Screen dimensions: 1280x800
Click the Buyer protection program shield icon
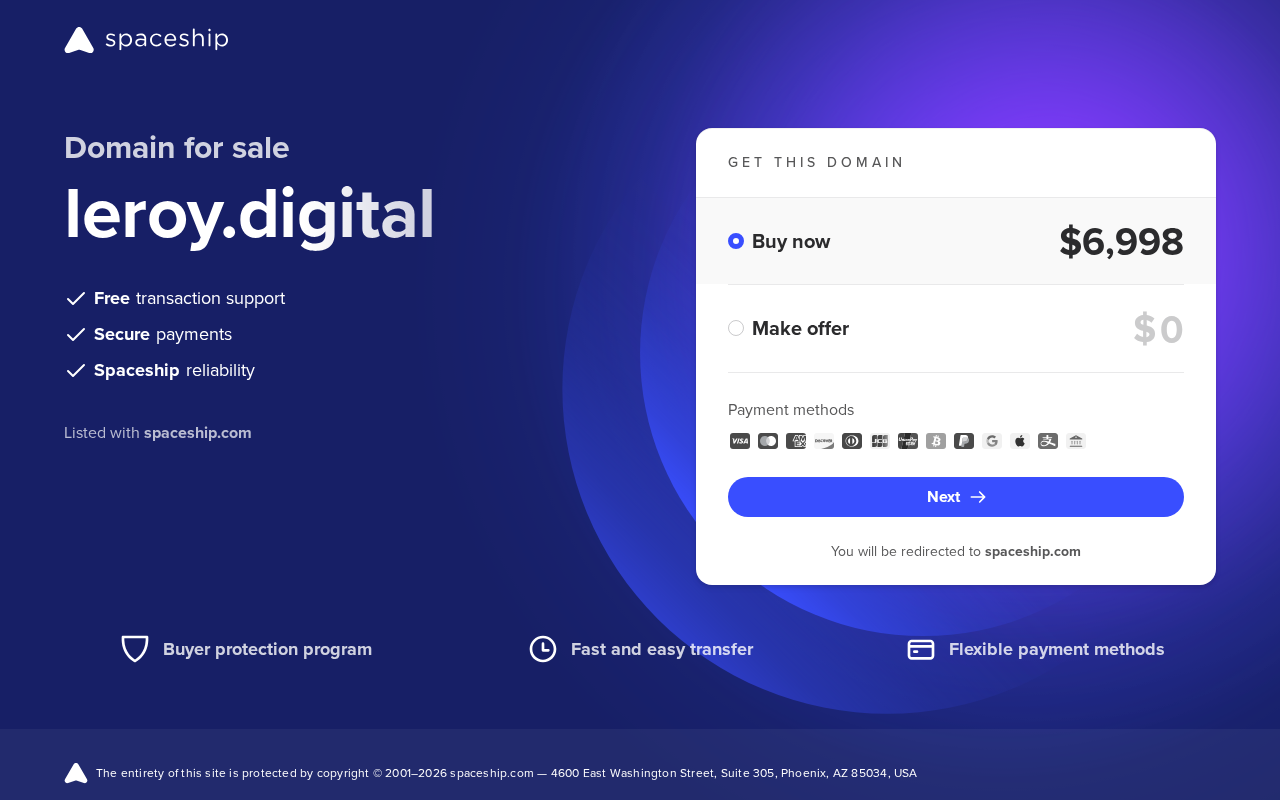click(x=135, y=649)
